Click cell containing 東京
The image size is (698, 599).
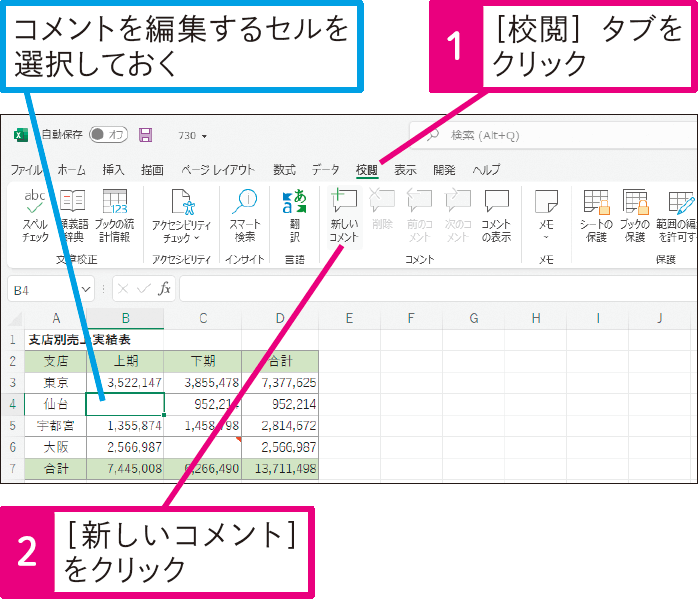[55, 382]
